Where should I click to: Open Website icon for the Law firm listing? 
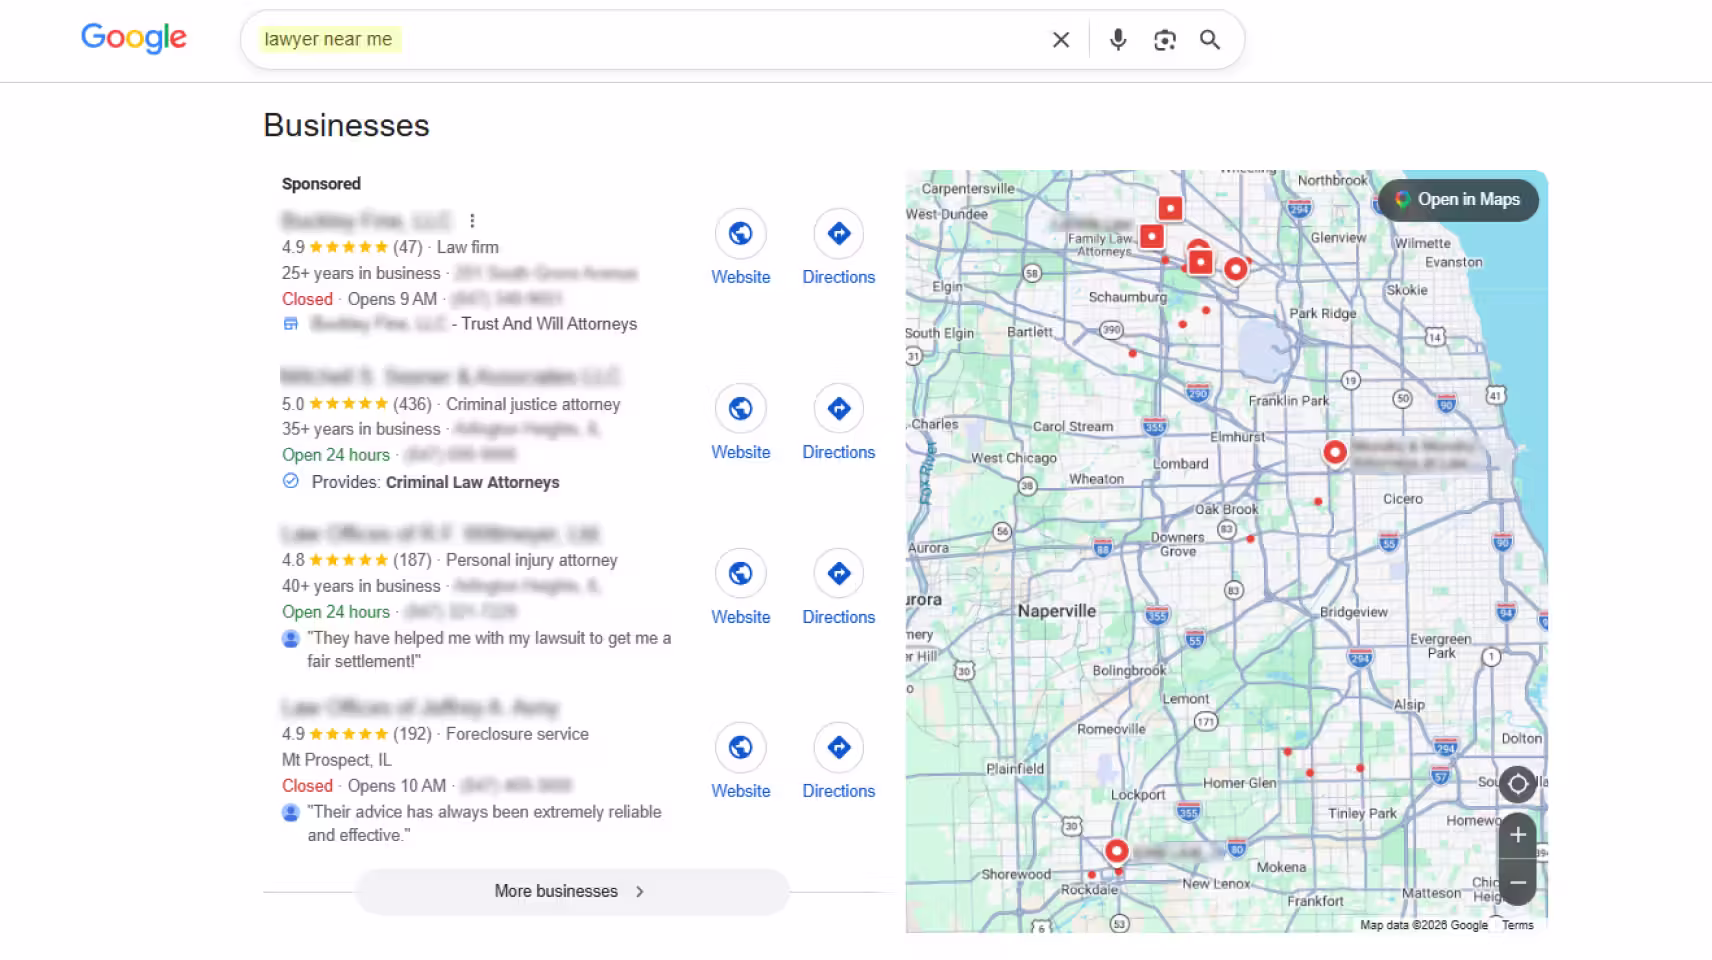[740, 233]
